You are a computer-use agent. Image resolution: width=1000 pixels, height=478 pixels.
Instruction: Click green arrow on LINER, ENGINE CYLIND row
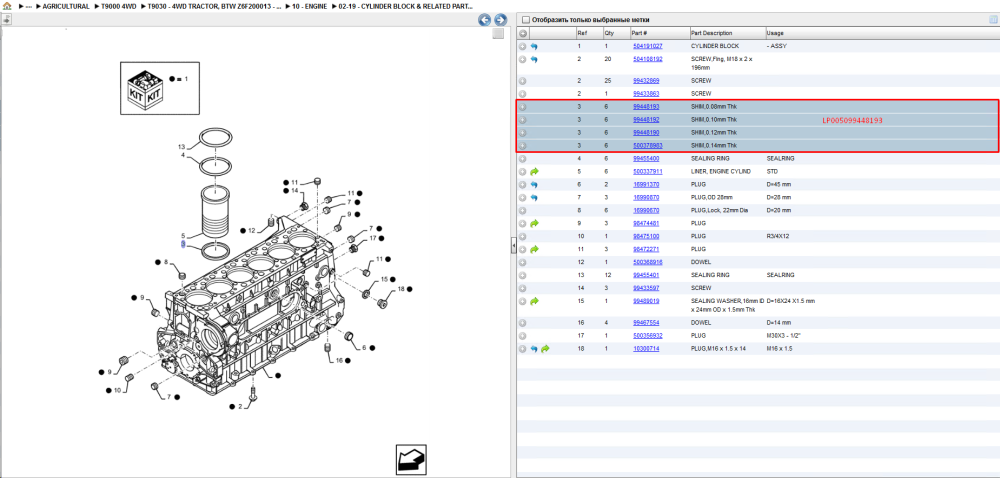(534, 171)
